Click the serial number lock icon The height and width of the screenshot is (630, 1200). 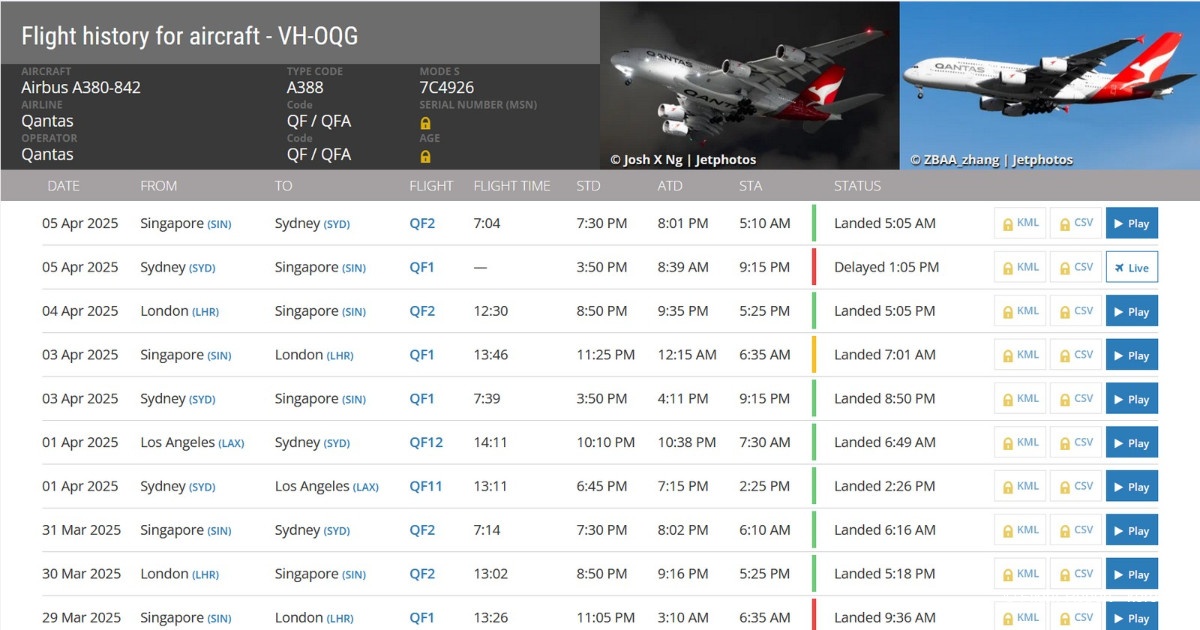click(x=426, y=123)
